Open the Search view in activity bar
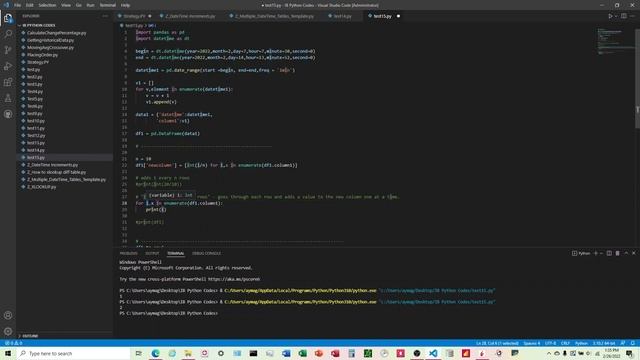 pos(8,34)
